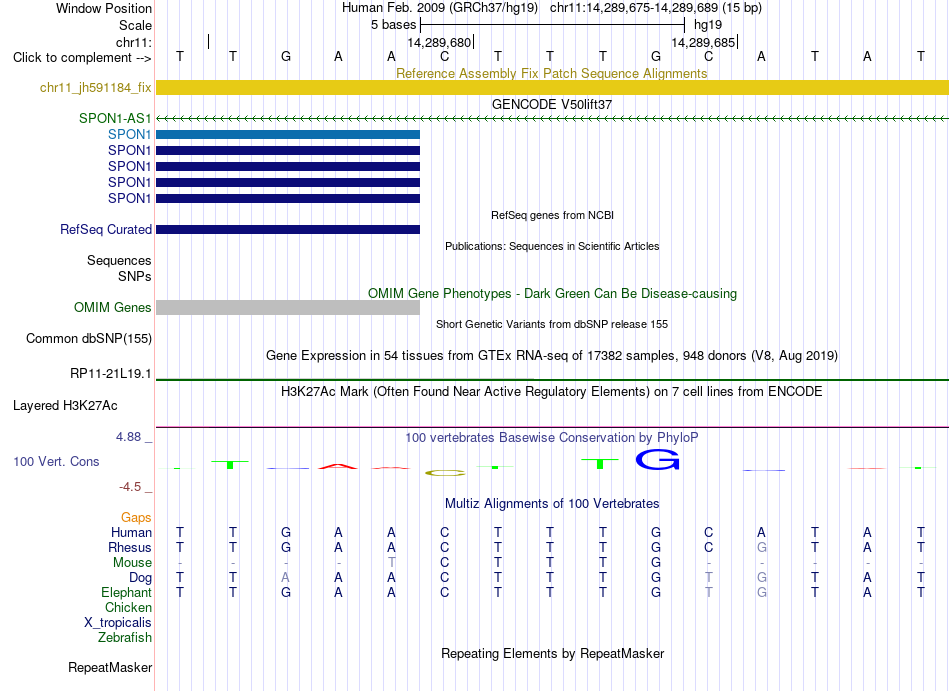The width and height of the screenshot is (950, 691).
Task: Click '100 vertebrates Basewise Conservation by PhyloP'
Action: click(x=552, y=437)
